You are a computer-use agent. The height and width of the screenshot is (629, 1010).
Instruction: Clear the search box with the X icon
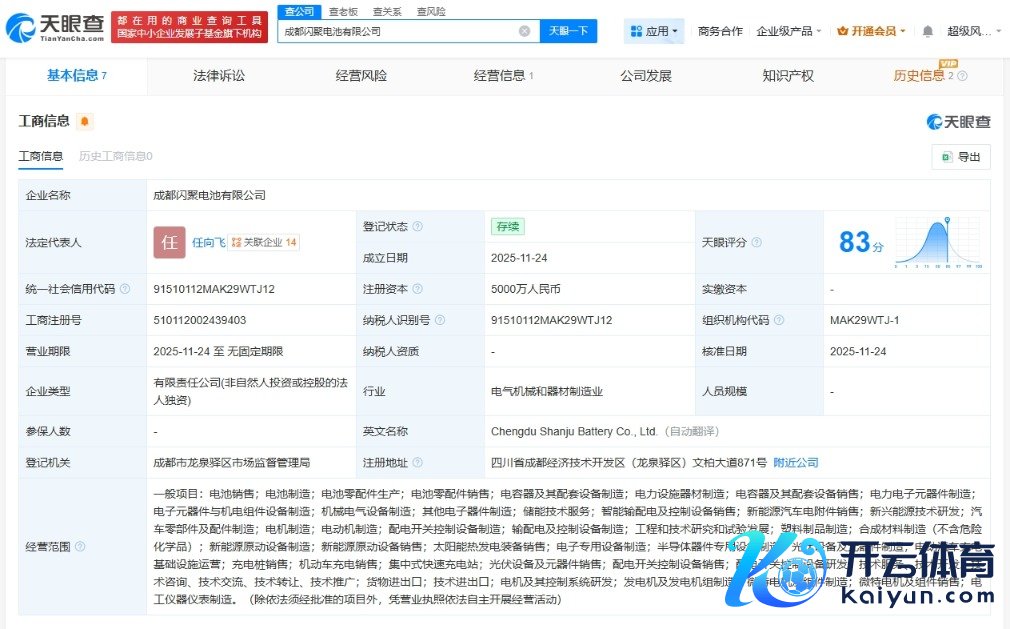[524, 31]
